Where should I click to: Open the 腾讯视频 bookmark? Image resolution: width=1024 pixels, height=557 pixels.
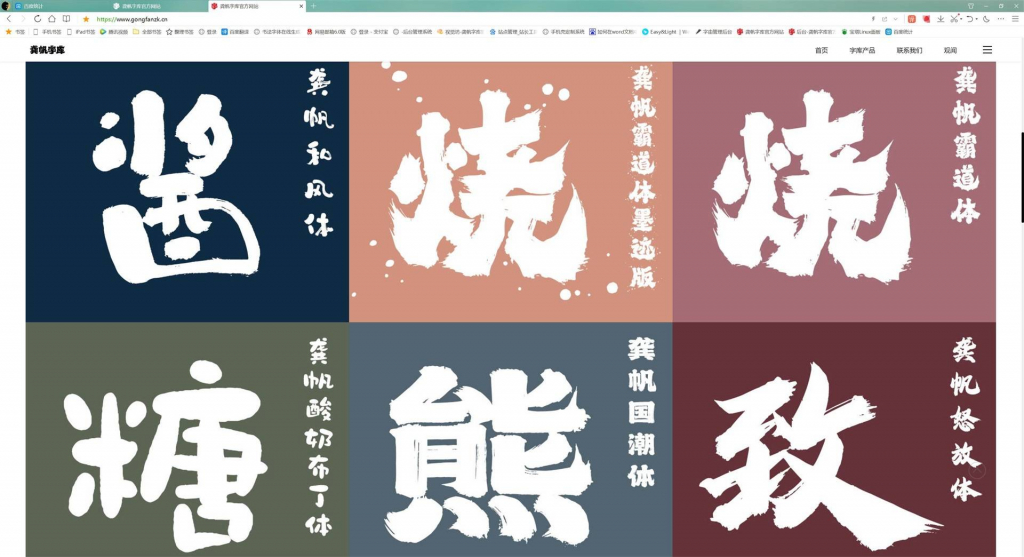(114, 31)
